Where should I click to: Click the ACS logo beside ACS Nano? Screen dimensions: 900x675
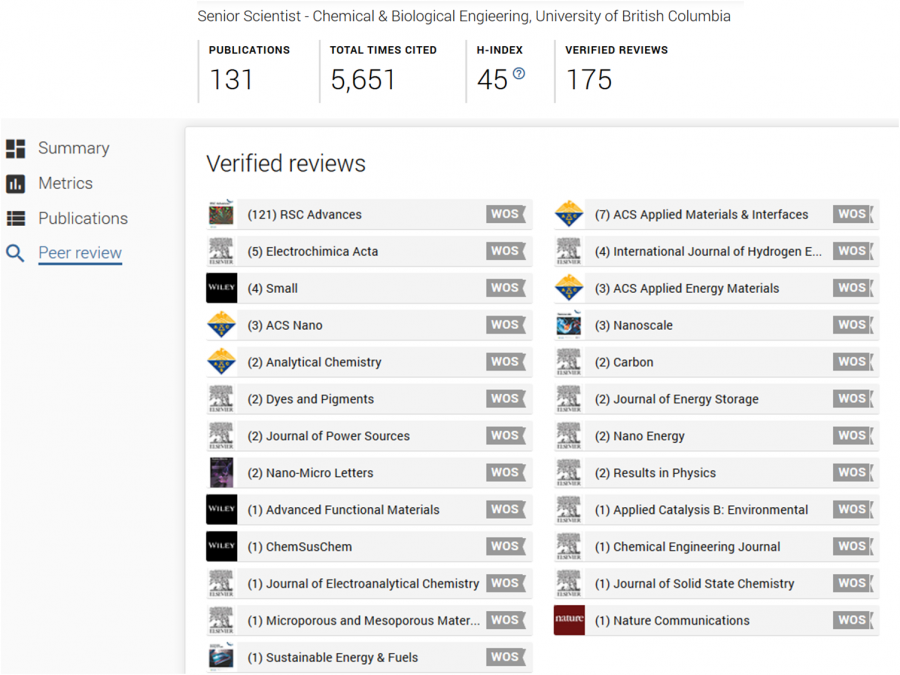tap(222, 325)
